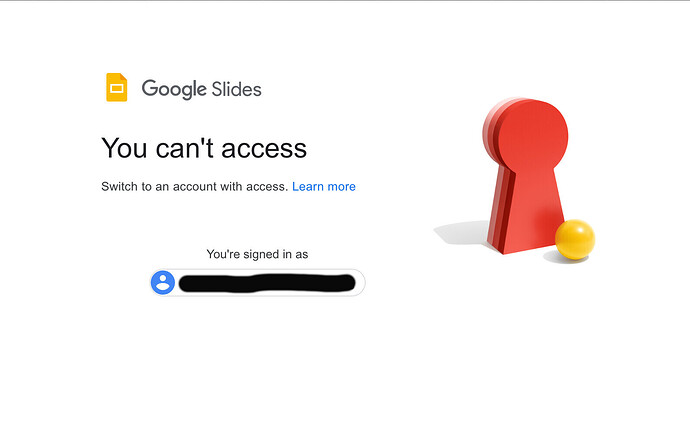Click the word "can't" in the heading
Viewport: 690px width, 441px height.
(185, 148)
